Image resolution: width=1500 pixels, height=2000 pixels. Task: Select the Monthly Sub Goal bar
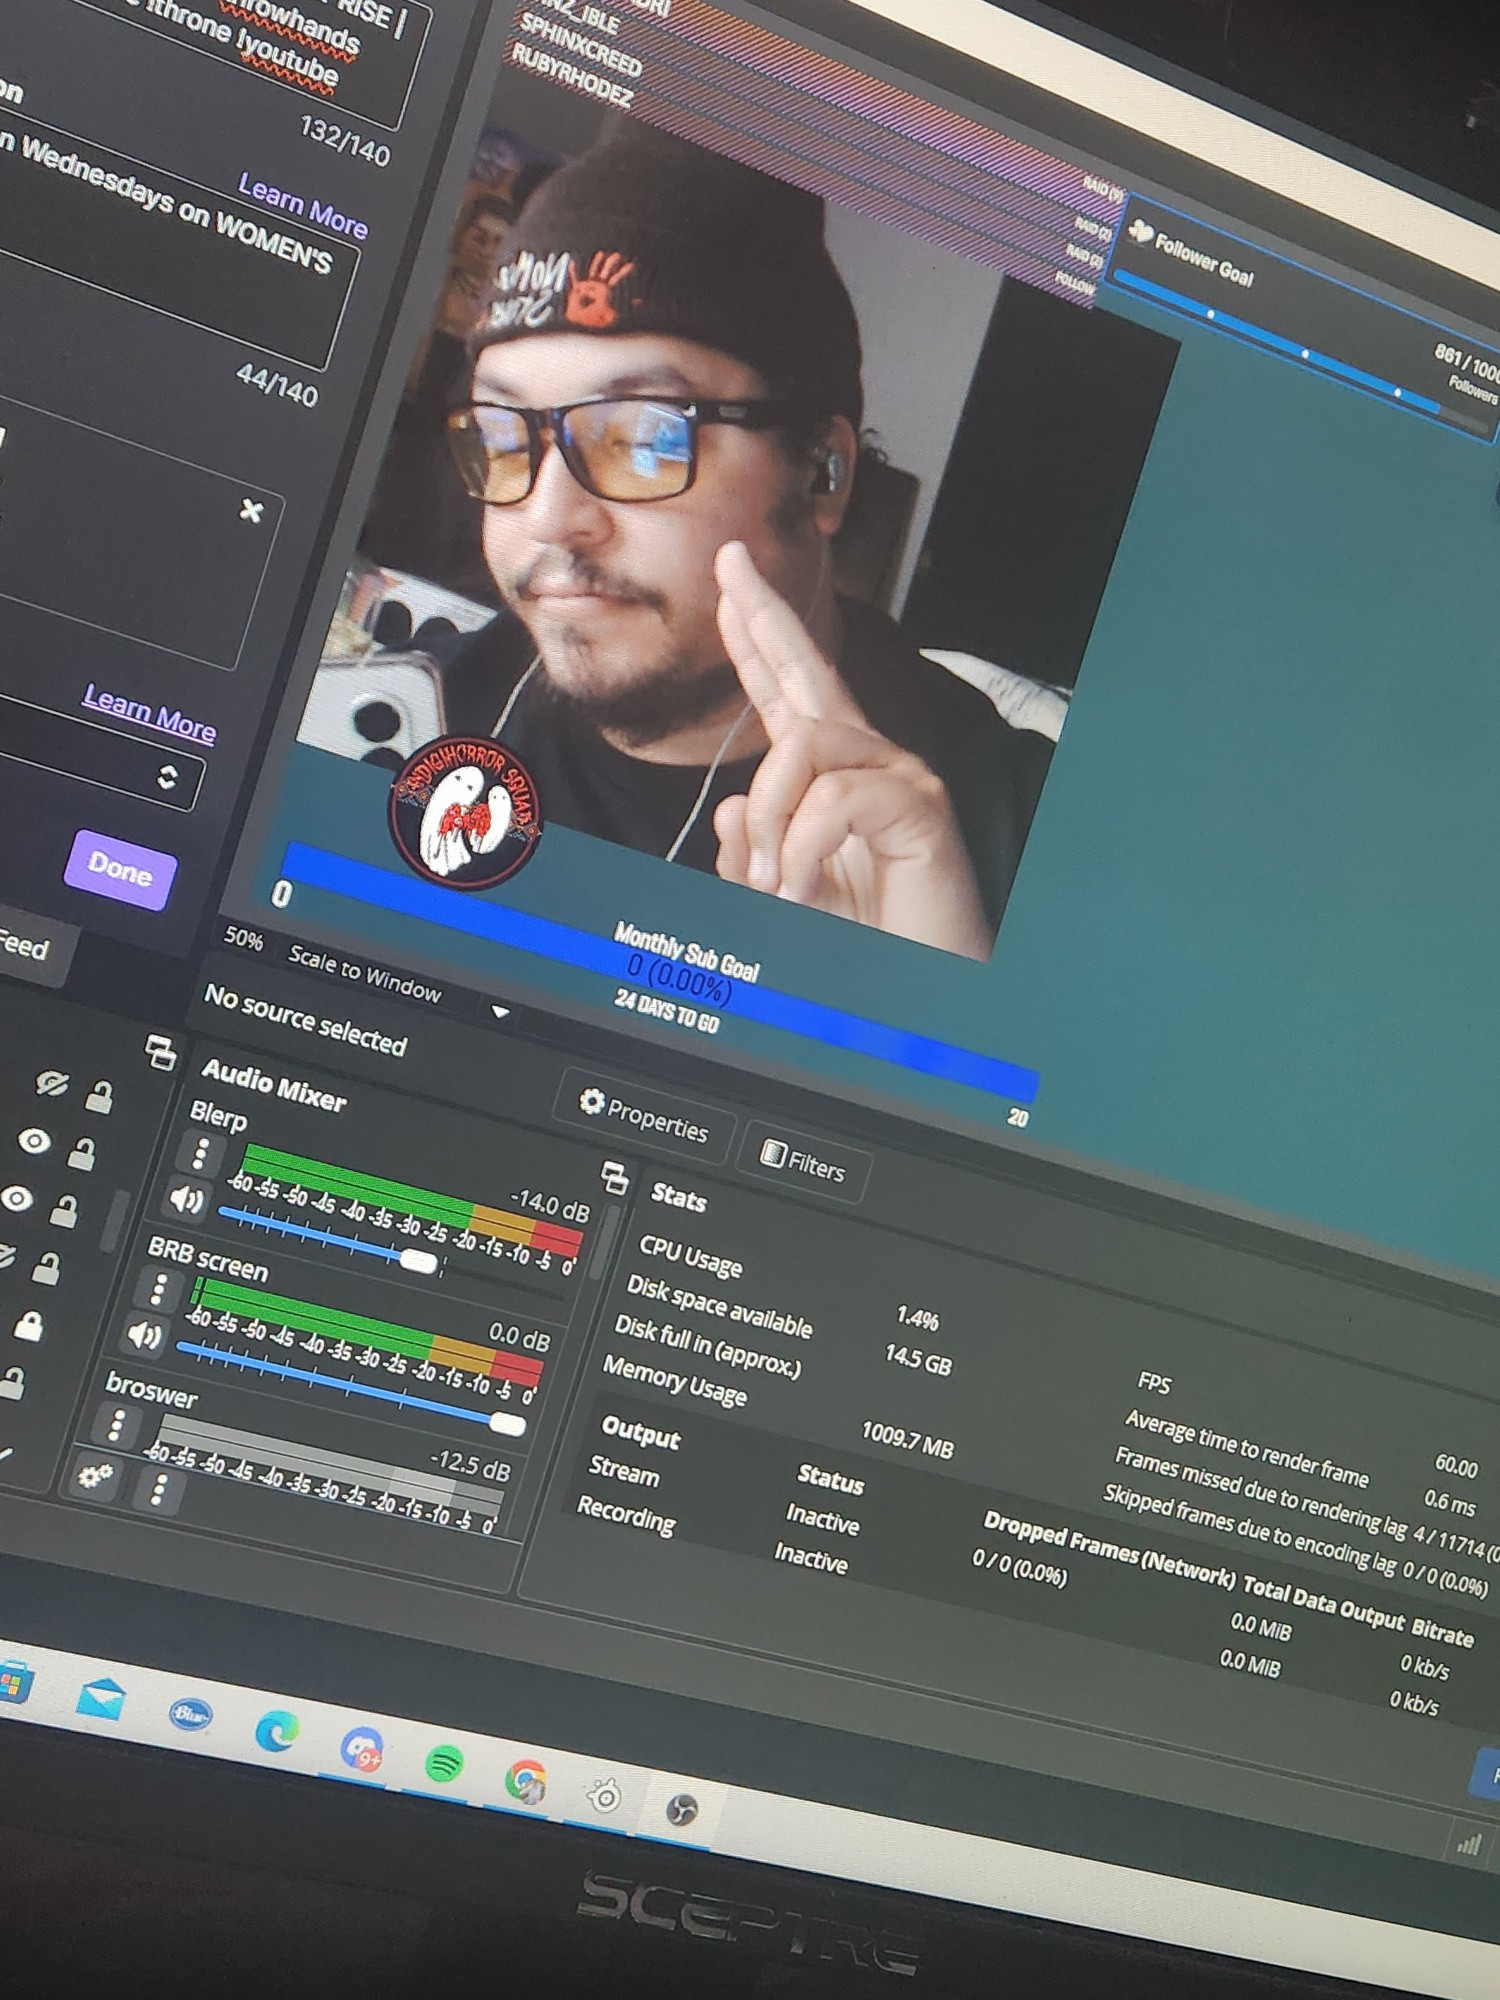(x=660, y=975)
